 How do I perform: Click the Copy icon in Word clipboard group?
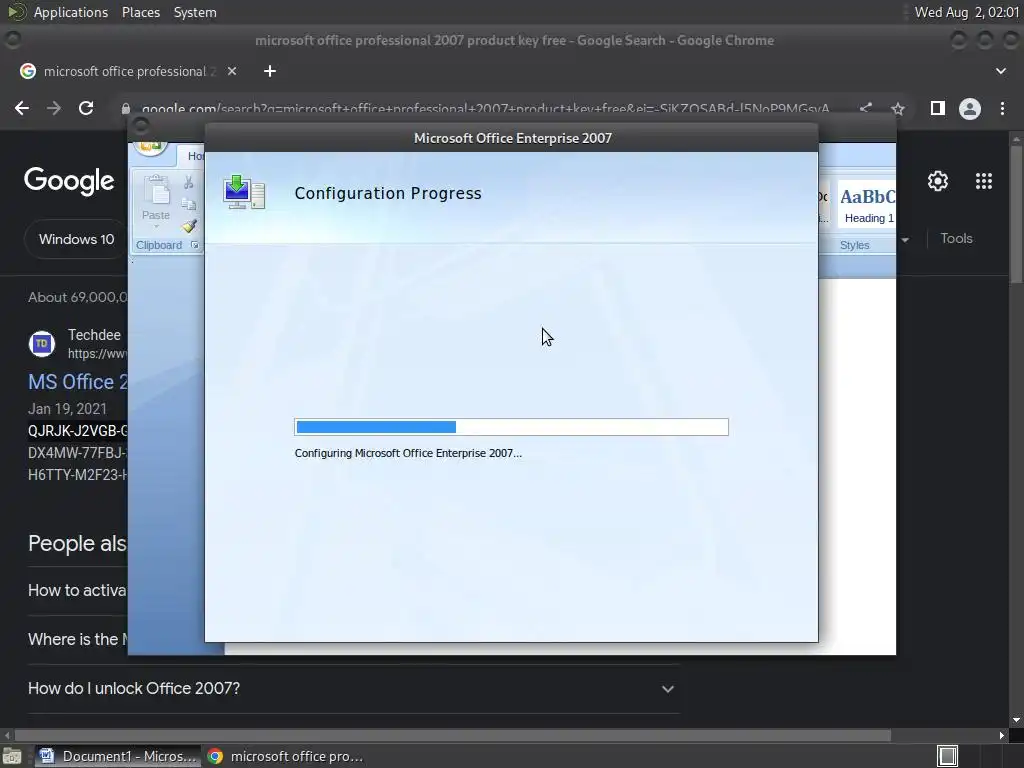189,204
